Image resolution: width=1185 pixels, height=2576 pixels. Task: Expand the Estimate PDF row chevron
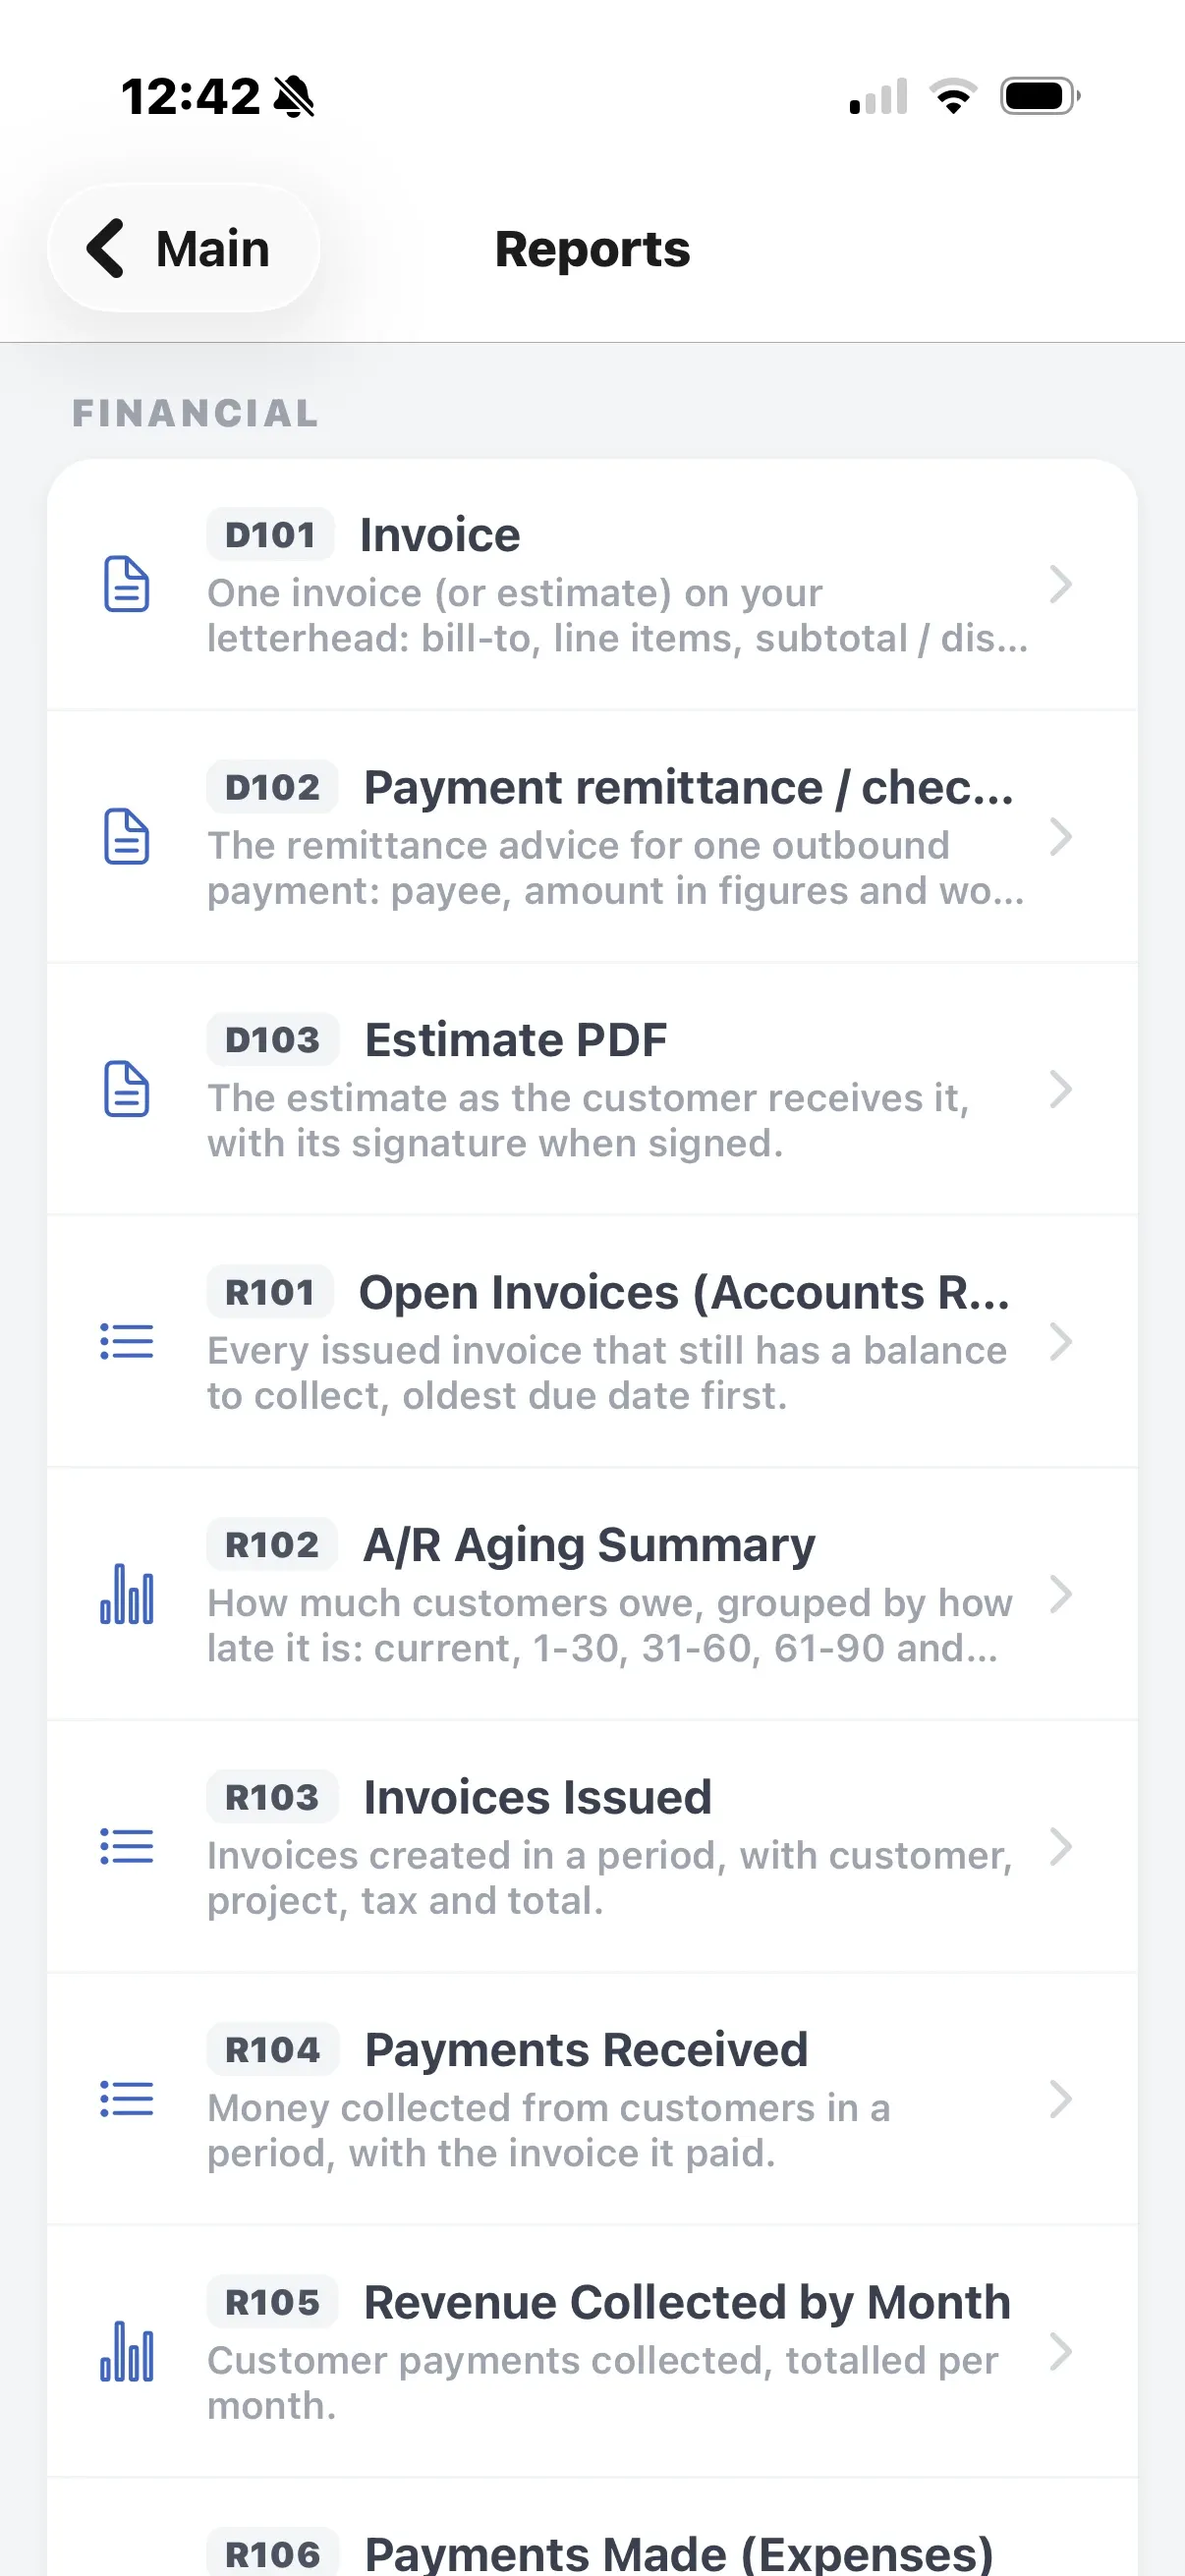1061,1089
